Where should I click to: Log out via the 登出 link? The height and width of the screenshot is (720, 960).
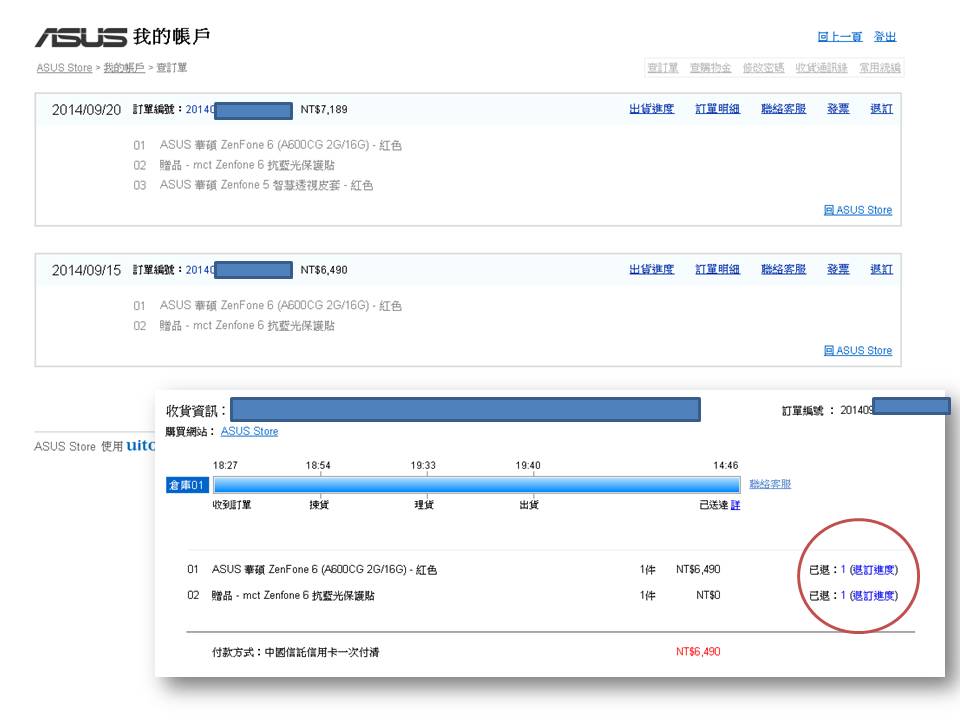tap(885, 37)
